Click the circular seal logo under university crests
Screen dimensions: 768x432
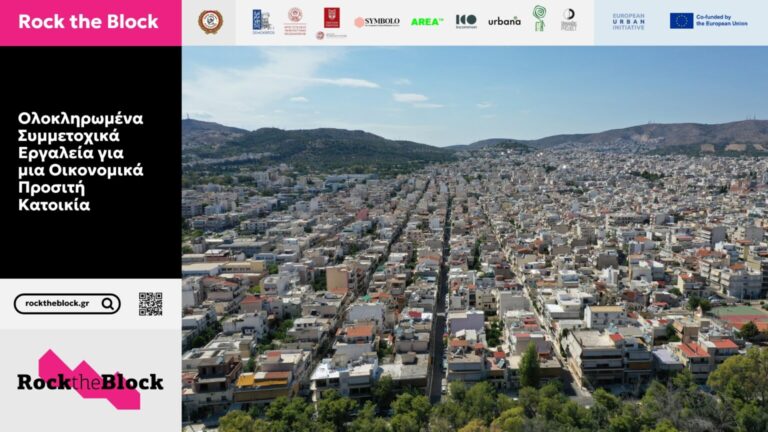tap(320, 35)
